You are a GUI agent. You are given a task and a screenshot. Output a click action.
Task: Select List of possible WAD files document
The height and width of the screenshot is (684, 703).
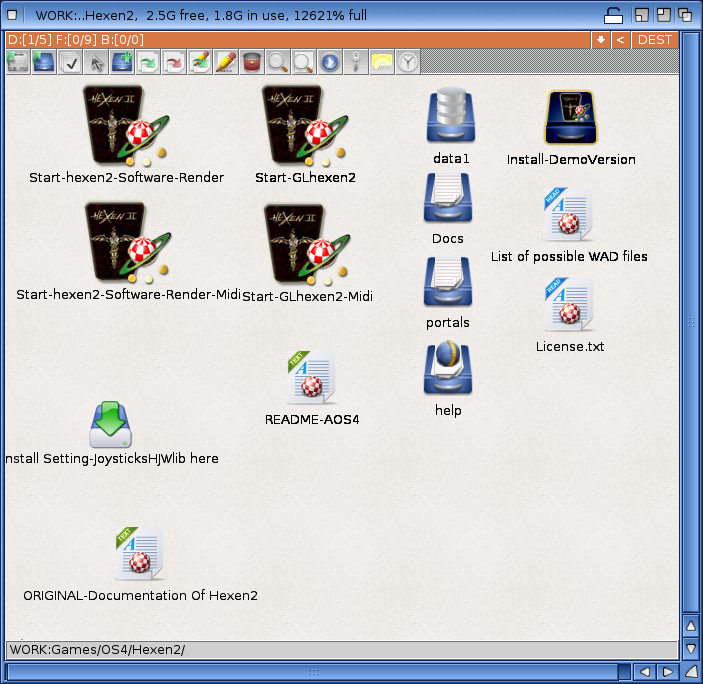[568, 214]
